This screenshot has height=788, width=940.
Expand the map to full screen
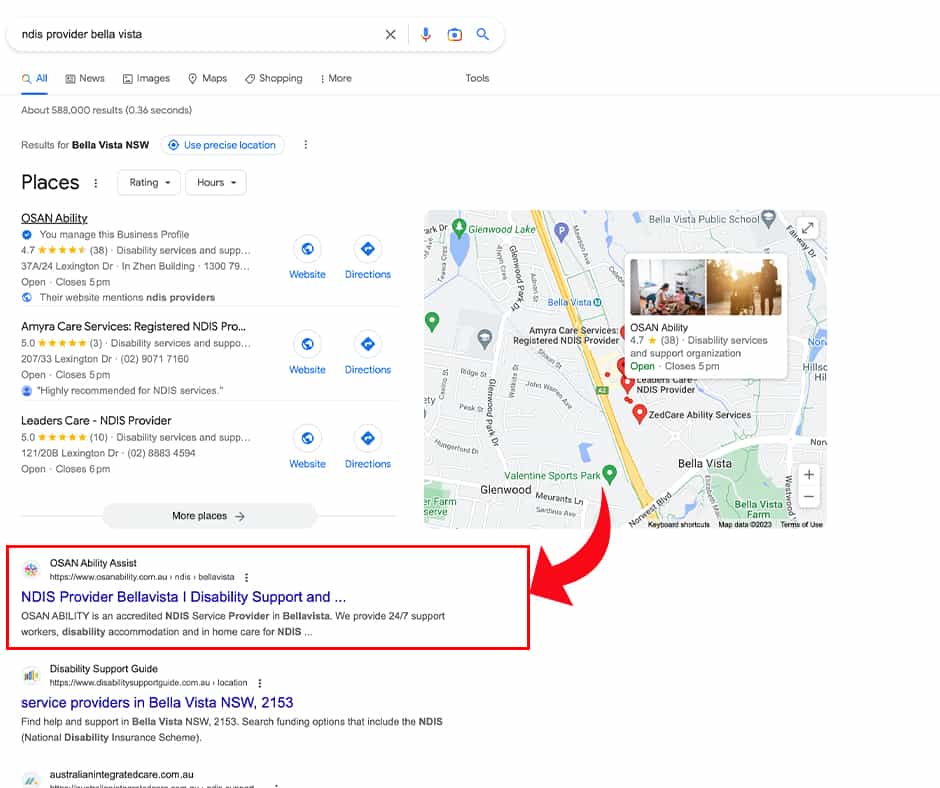click(807, 228)
